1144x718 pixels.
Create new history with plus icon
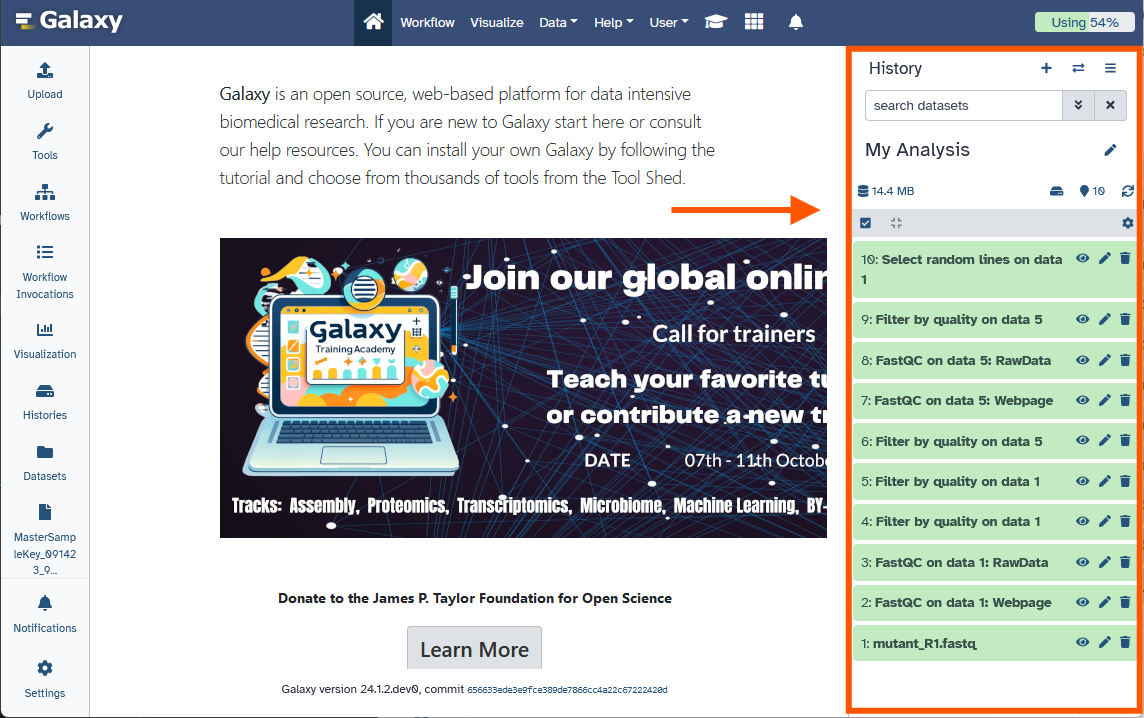tap(1046, 68)
